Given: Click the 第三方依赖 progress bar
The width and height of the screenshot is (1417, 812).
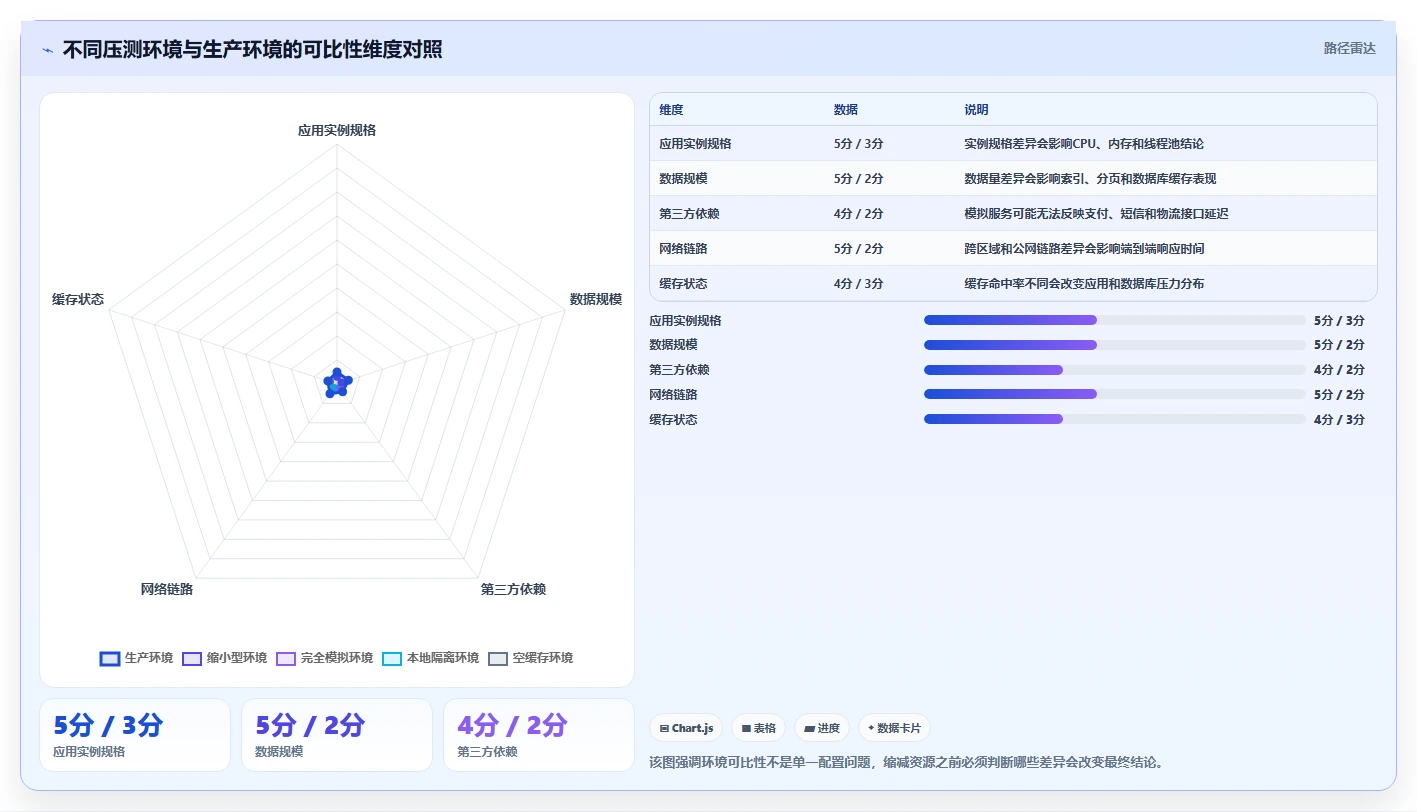Looking at the screenshot, I should pyautogui.click(x=1115, y=370).
